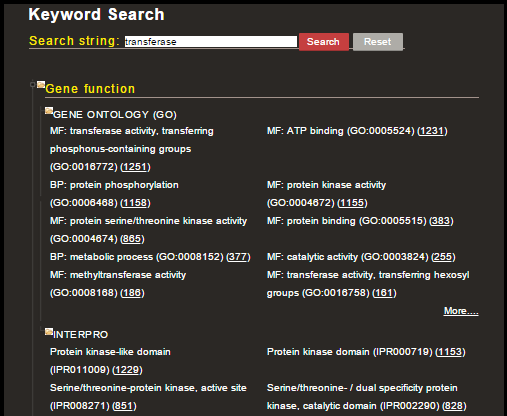Toggle the tree expander beside Gene function
507x416 pixels.
[32, 85]
